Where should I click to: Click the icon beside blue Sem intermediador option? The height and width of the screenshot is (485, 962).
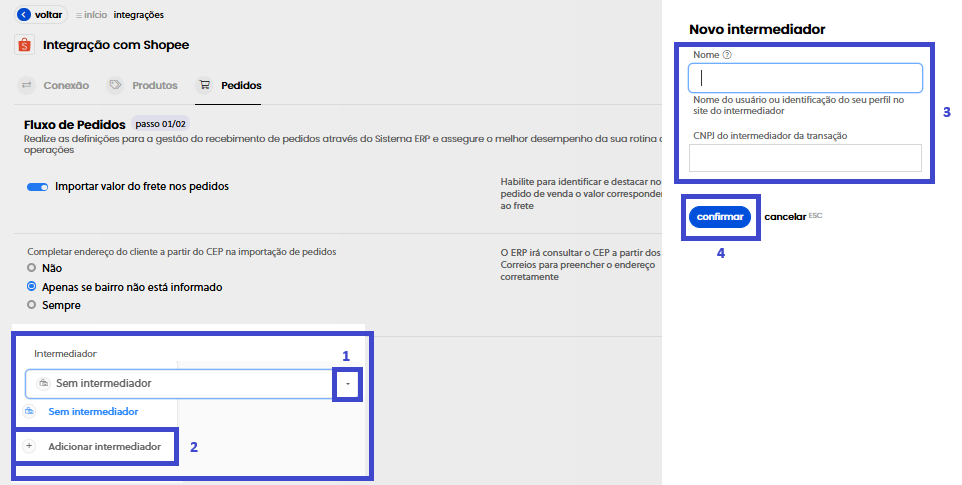pos(29,411)
